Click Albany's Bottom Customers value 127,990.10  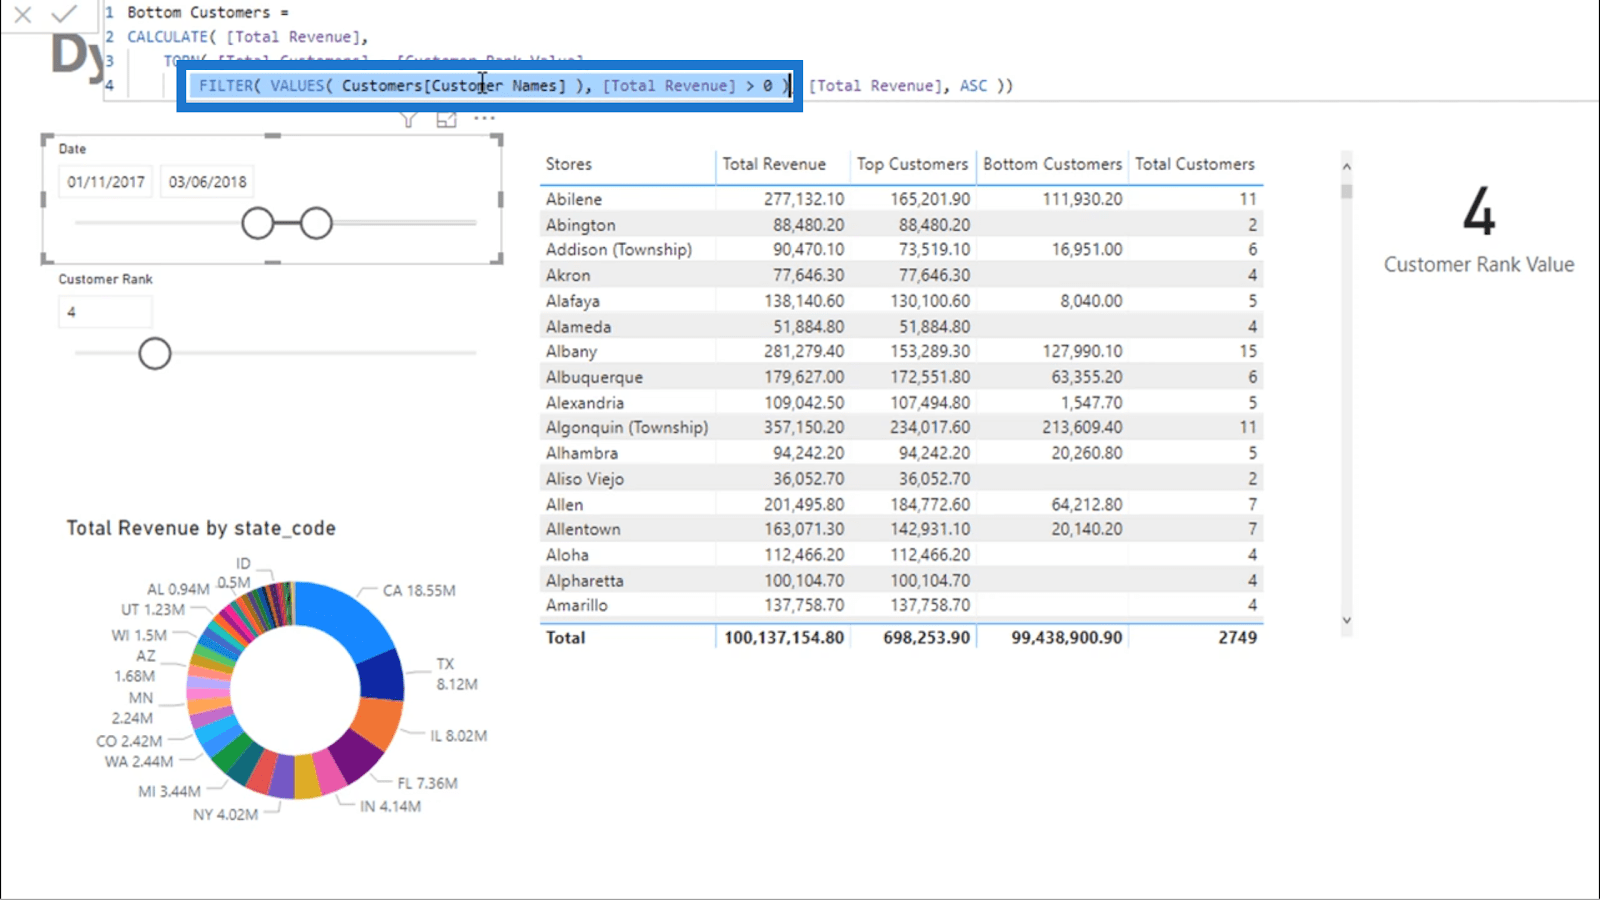[x=1082, y=351]
